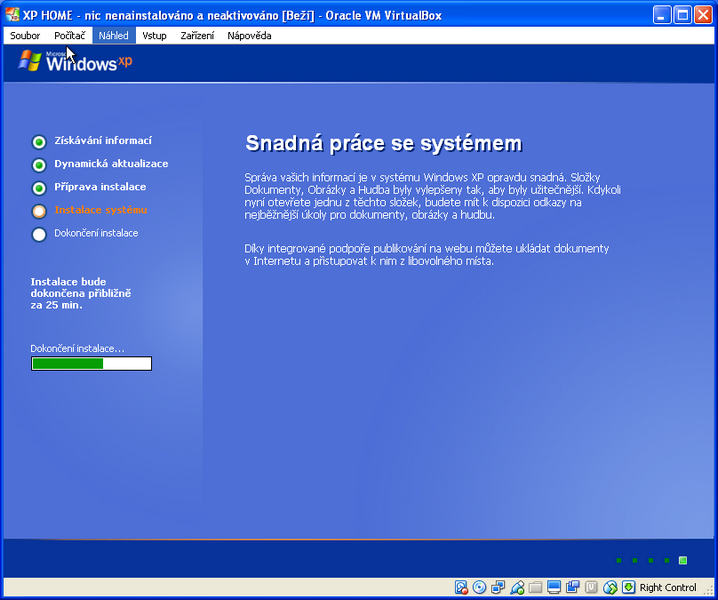Open the Vstup menu

point(154,36)
